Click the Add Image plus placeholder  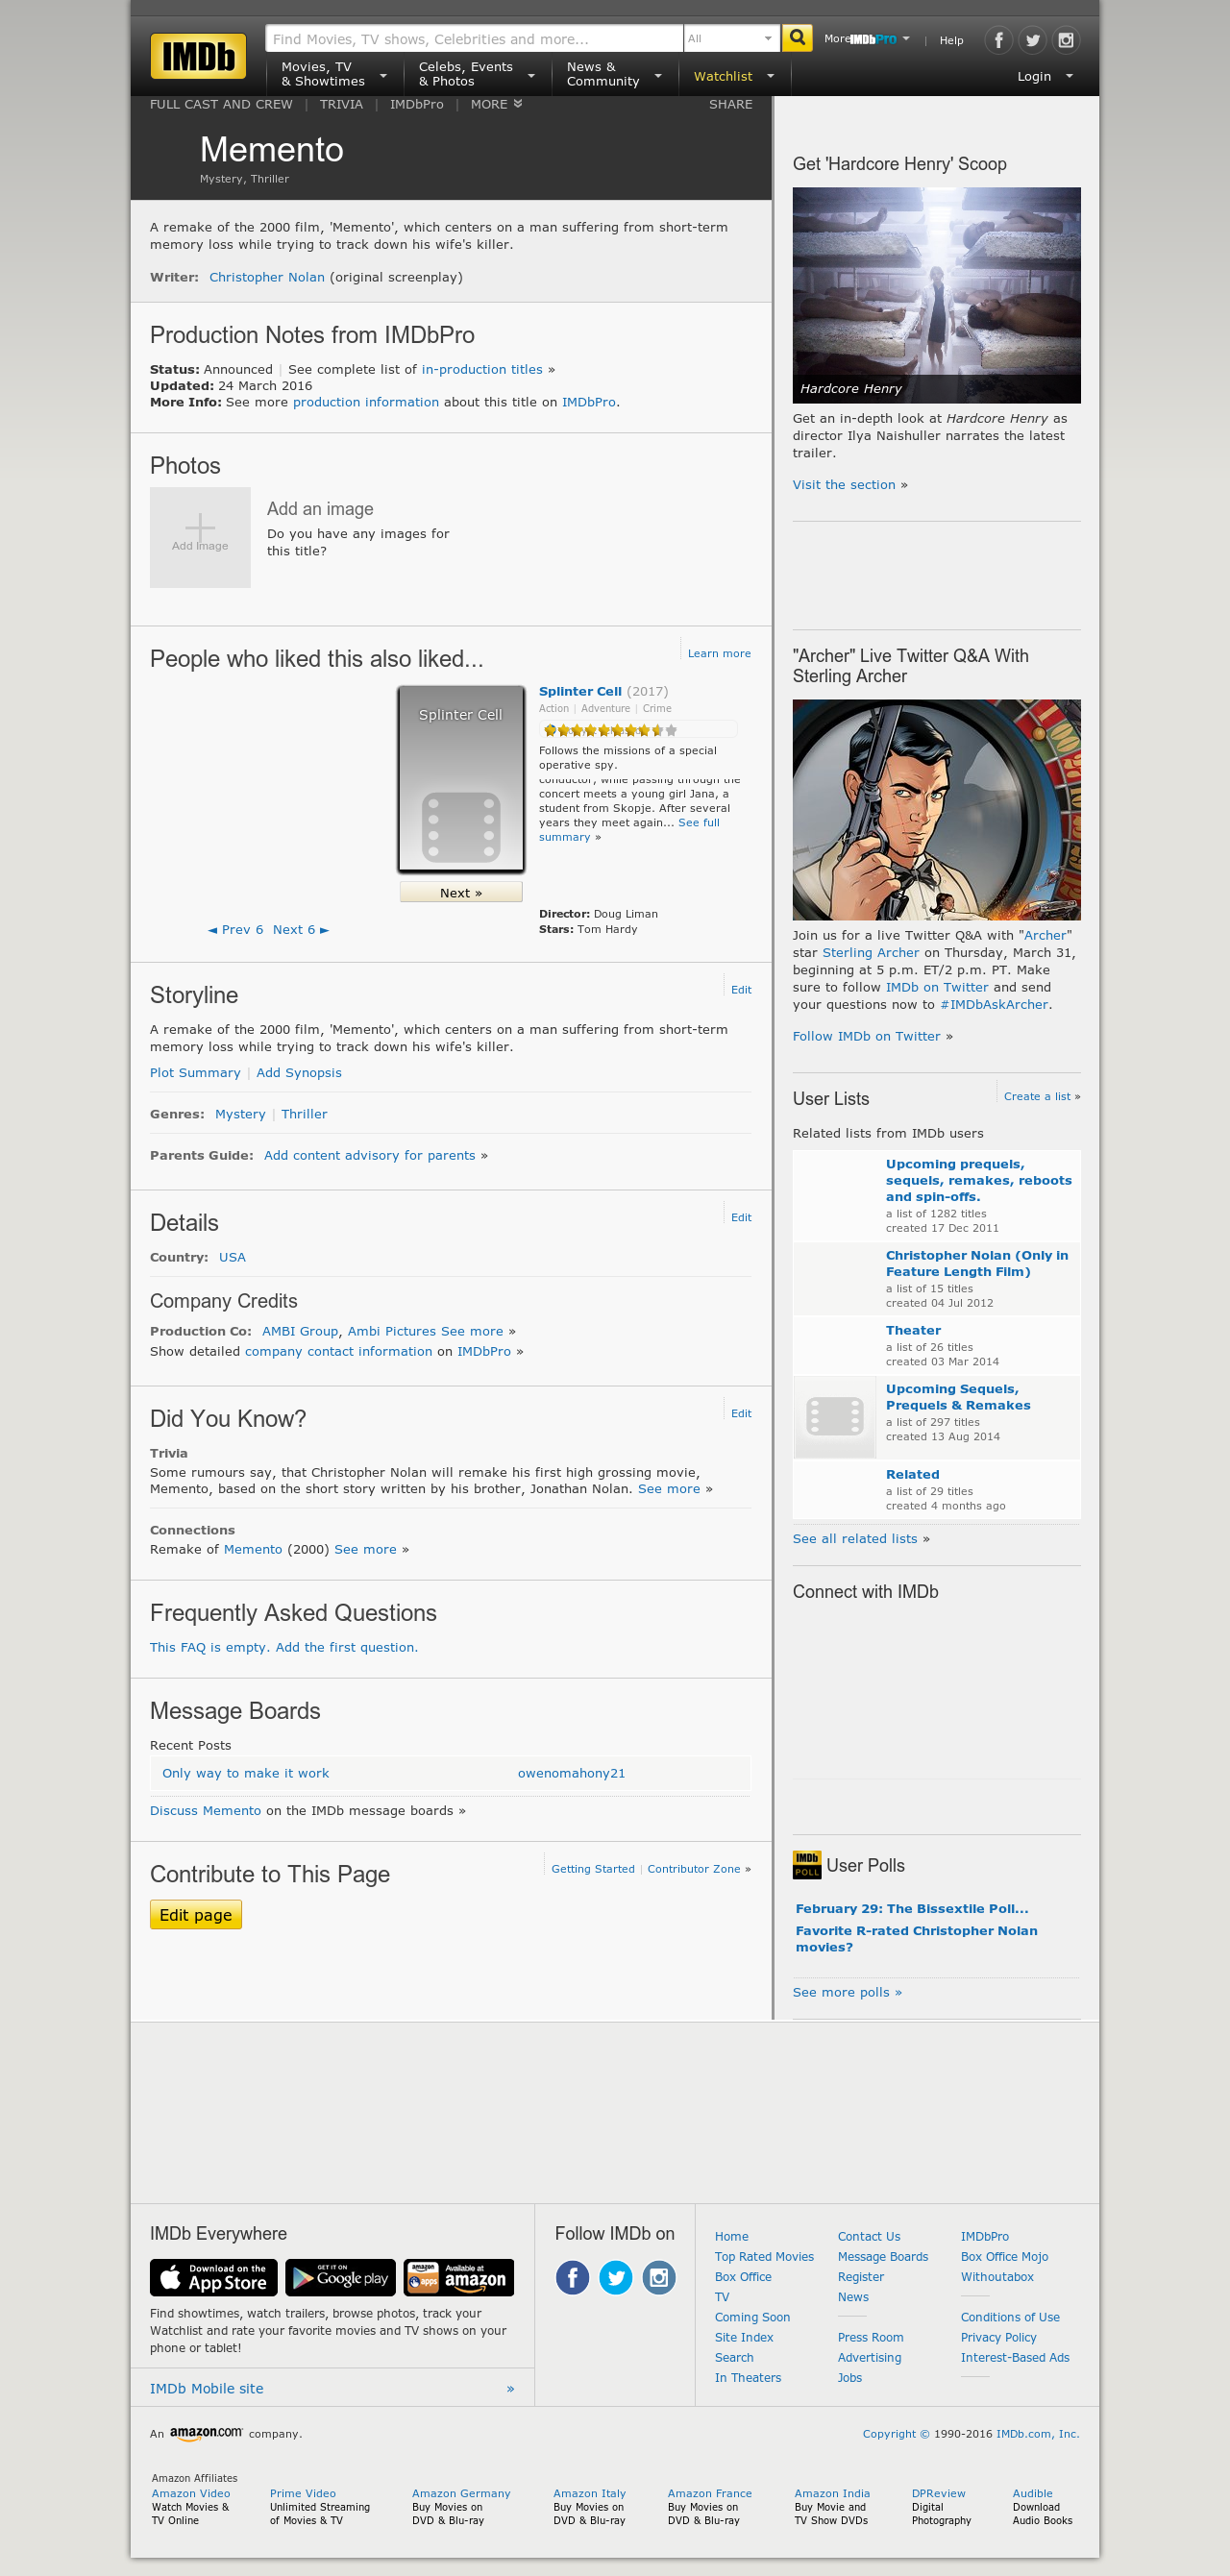click(x=200, y=537)
